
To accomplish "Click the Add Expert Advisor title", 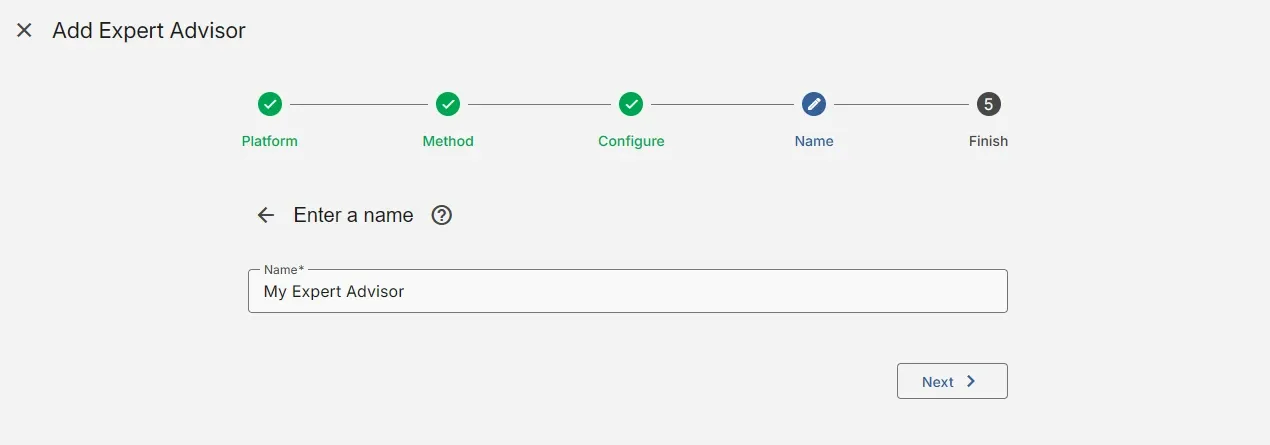I will click(x=149, y=31).
